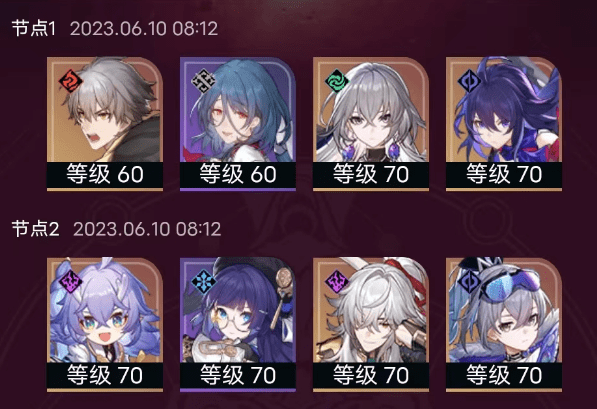
Task: Click the Lightning element icon on Jing Yuan's card
Action: [337, 281]
